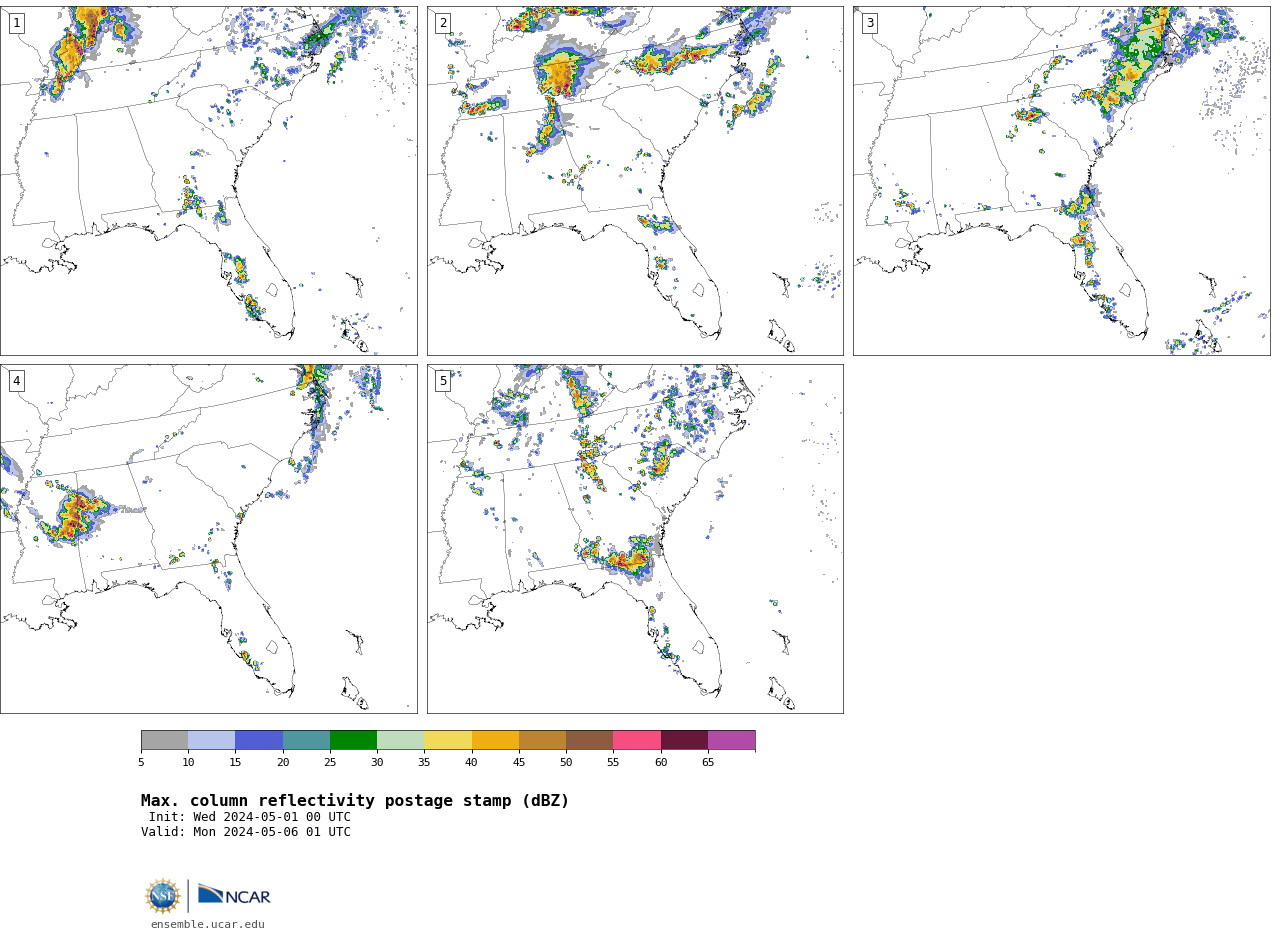Click the Init: Wed 2024-05-01 00 UTC text
The height and width of the screenshot is (936, 1280).
[x=250, y=817]
